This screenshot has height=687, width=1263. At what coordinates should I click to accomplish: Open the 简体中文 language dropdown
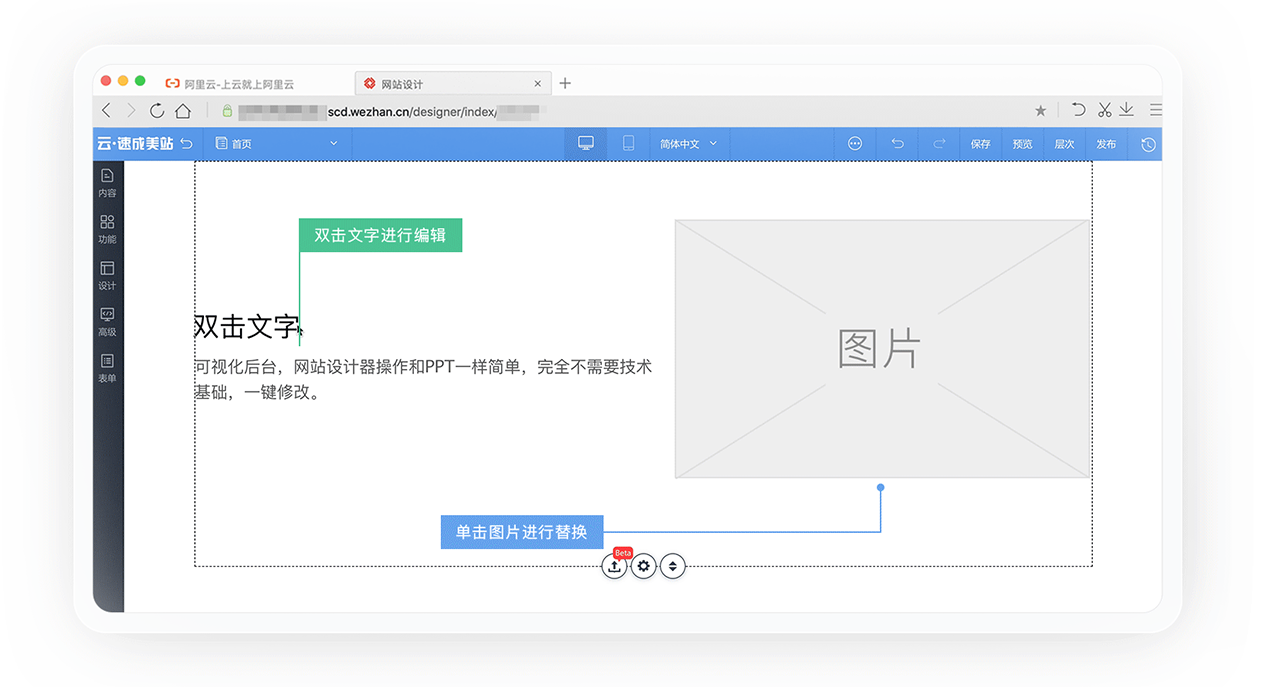[x=689, y=144]
